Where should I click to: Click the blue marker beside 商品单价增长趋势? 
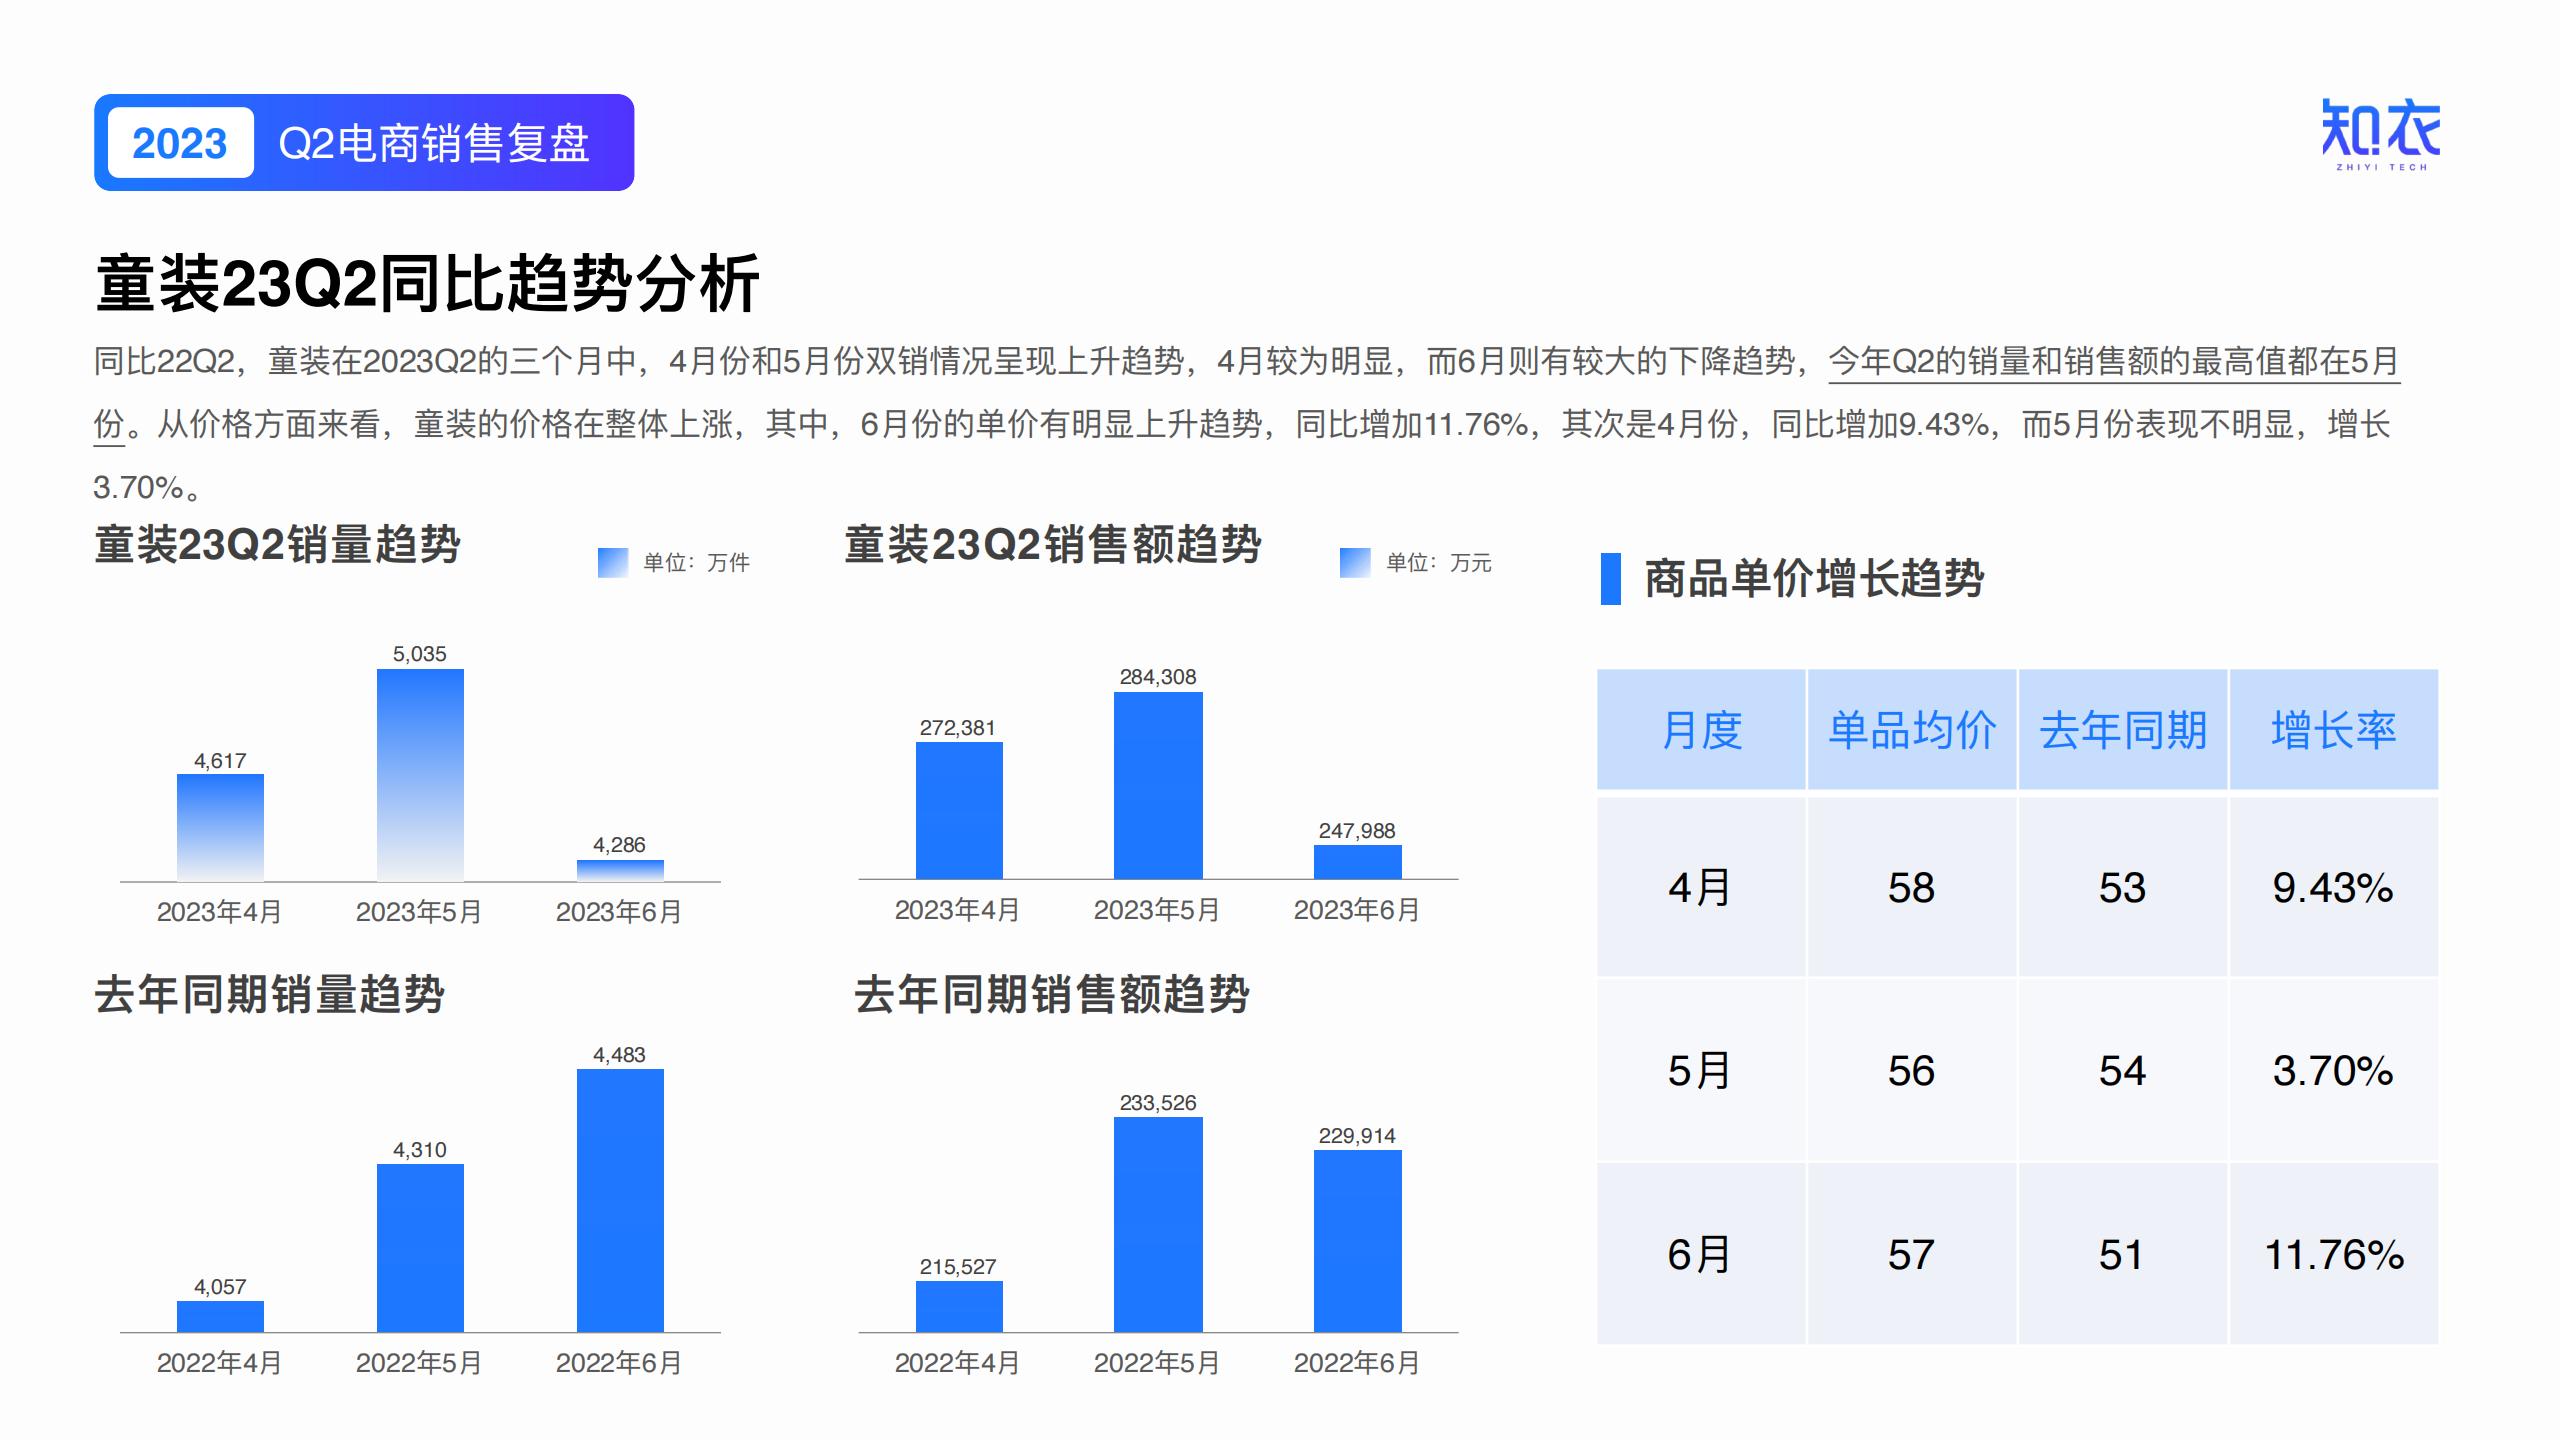pyautogui.click(x=1610, y=579)
